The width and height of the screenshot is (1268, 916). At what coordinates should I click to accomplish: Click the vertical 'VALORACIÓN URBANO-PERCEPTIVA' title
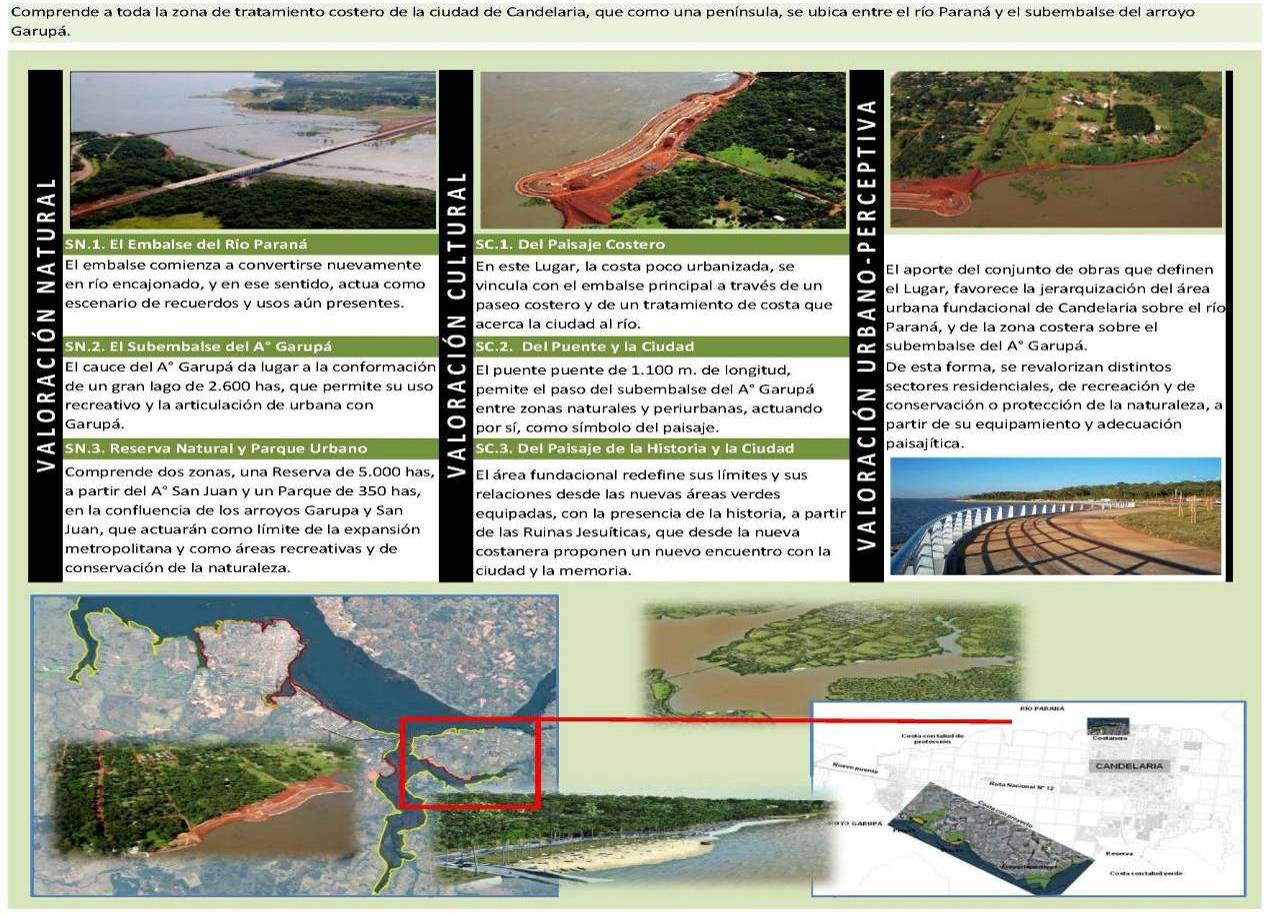click(867, 326)
